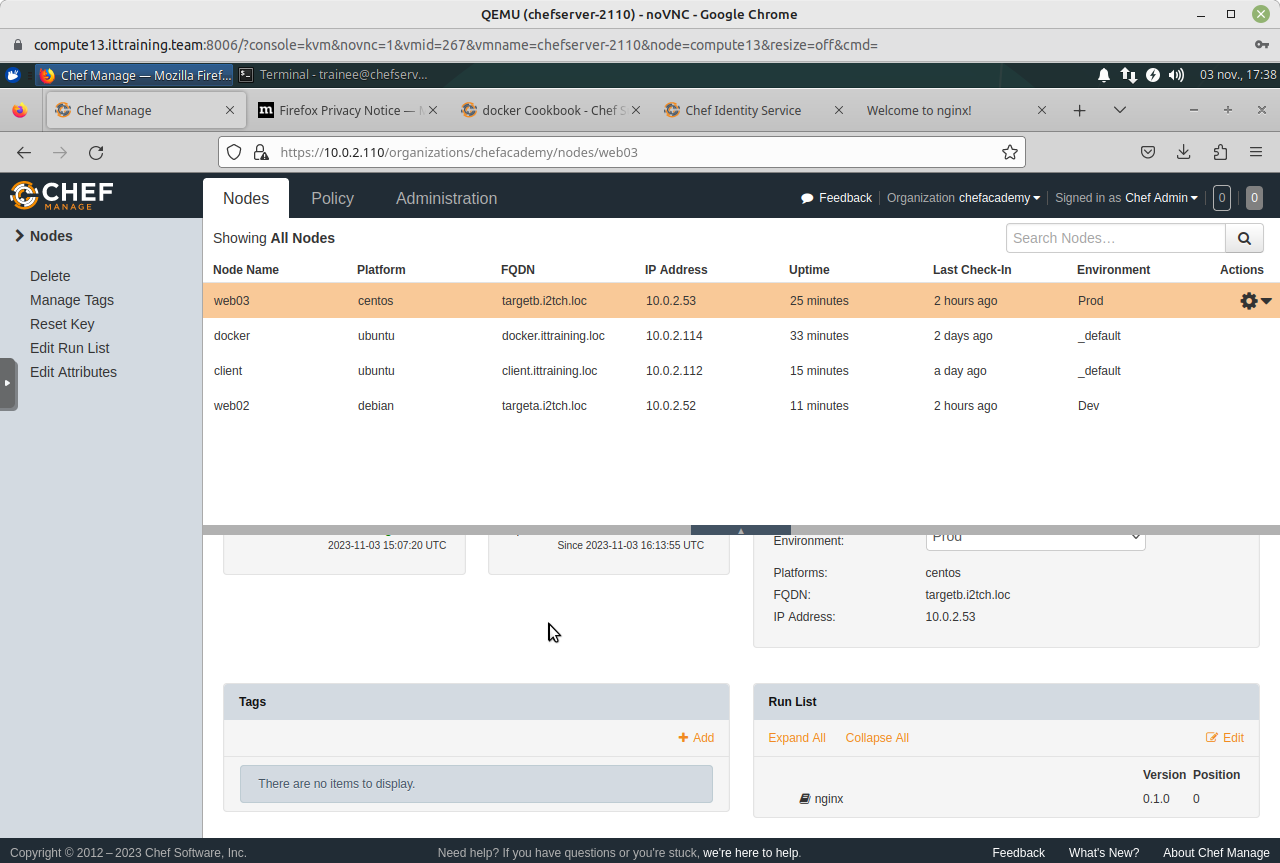
Task: Open the Firefox hamburger menu
Action: pyautogui.click(x=1256, y=152)
